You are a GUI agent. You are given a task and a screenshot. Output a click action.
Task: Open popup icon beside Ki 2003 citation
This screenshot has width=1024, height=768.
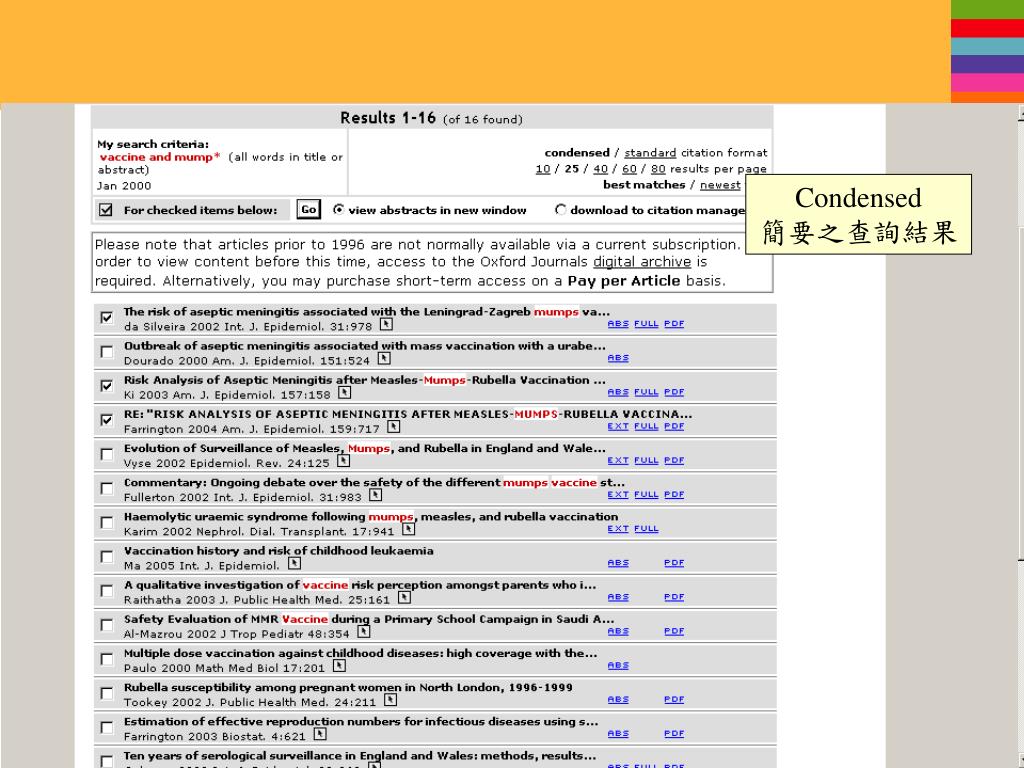[x=344, y=392]
